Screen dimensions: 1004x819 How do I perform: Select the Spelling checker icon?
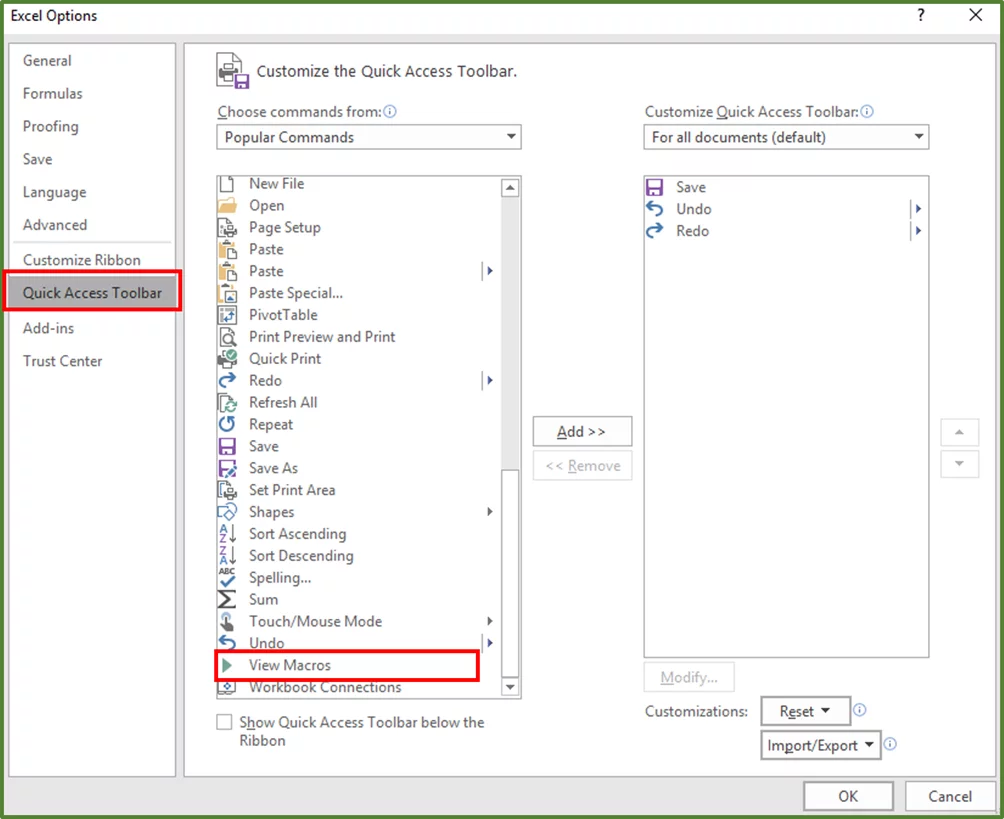coord(228,577)
